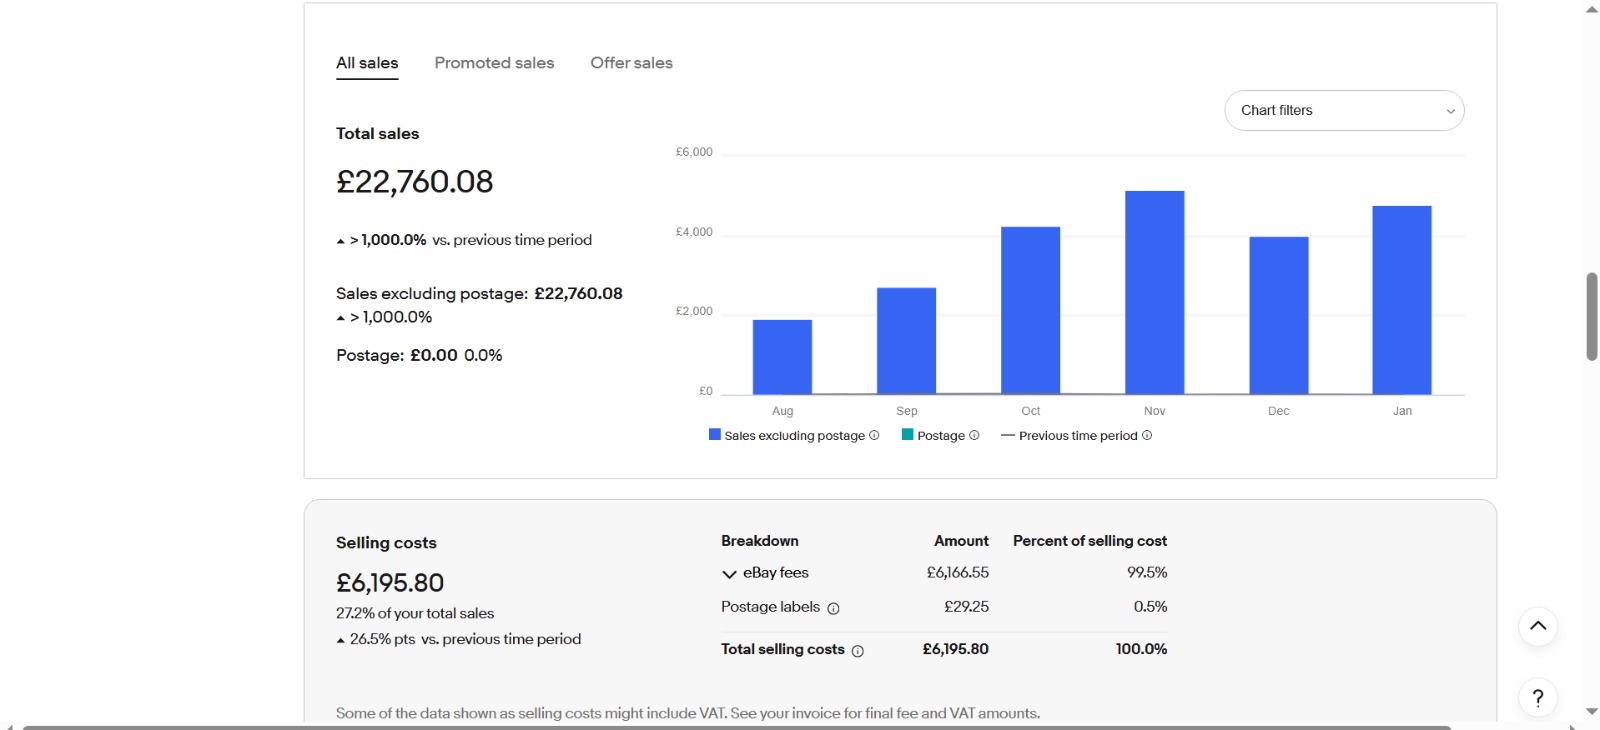The height and width of the screenshot is (730, 1600).
Task: Click info icon next to Sales excluding postage
Action: pos(874,435)
